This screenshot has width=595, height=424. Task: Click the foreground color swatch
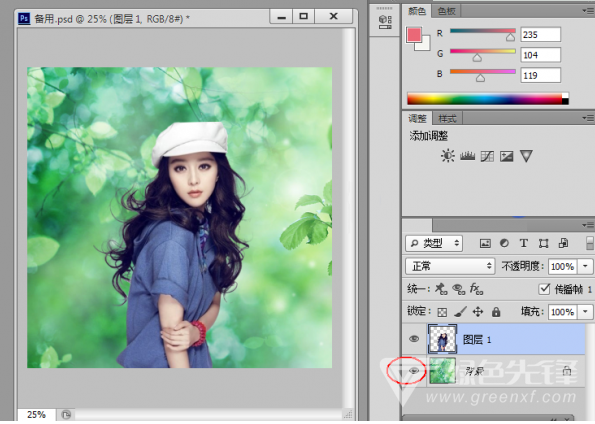[414, 35]
